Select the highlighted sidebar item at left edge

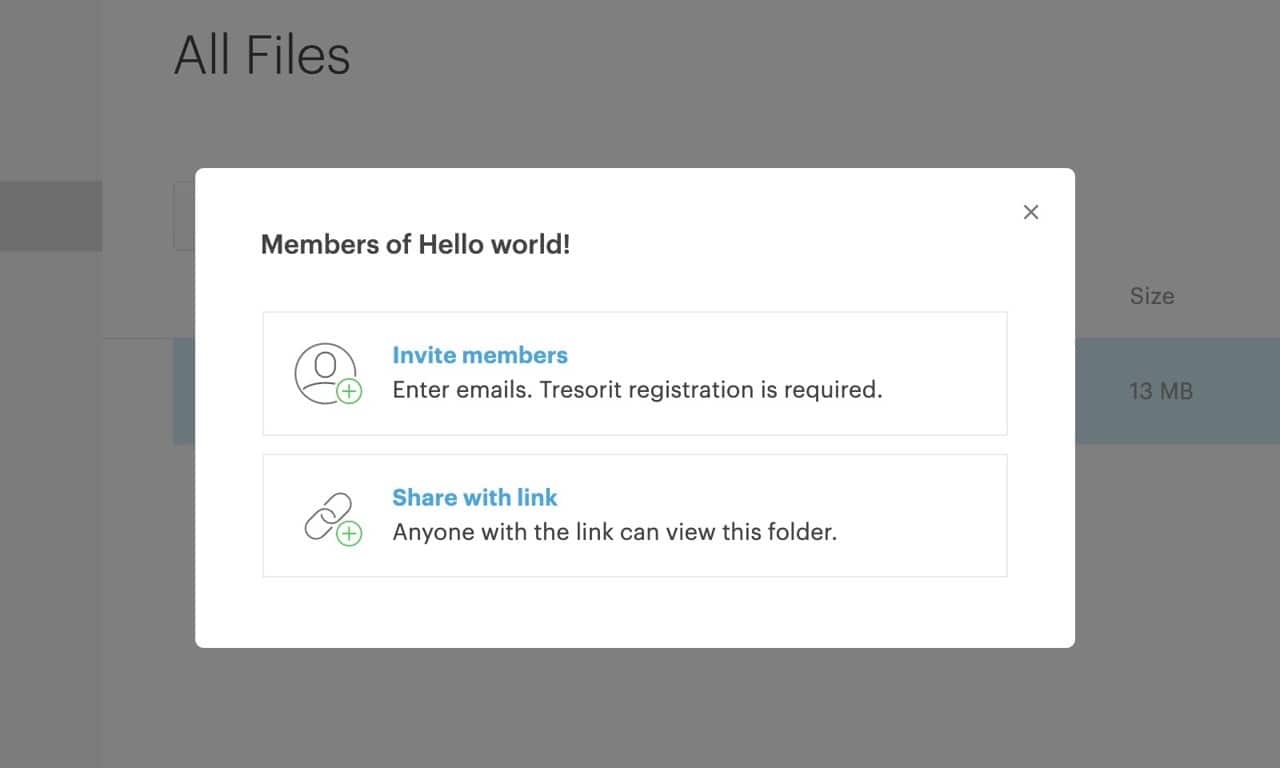[51, 216]
